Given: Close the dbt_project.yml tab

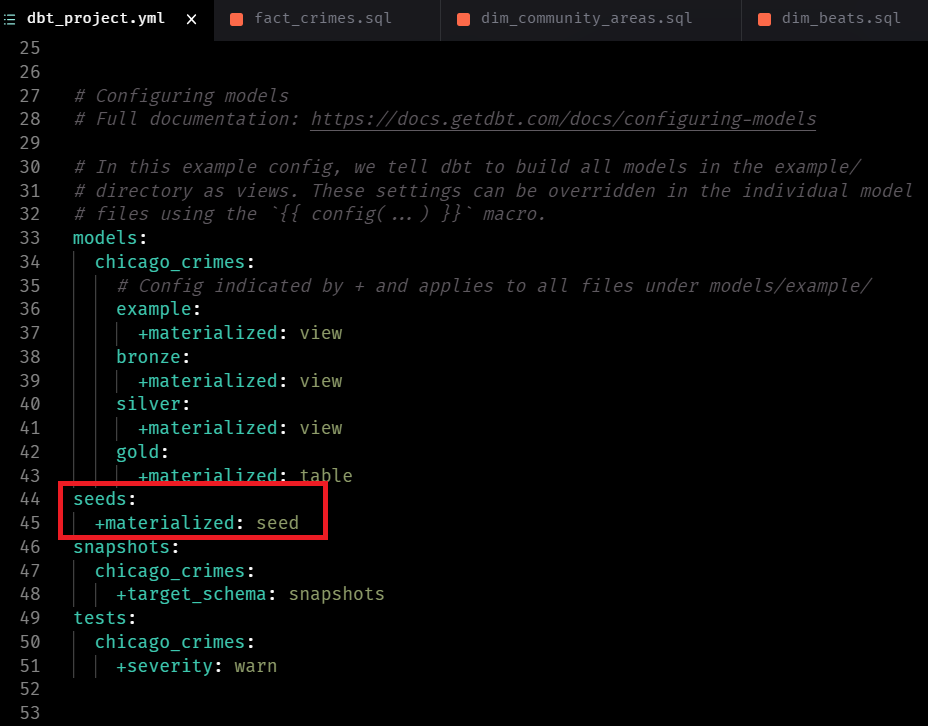Looking at the screenshot, I should [x=191, y=20].
